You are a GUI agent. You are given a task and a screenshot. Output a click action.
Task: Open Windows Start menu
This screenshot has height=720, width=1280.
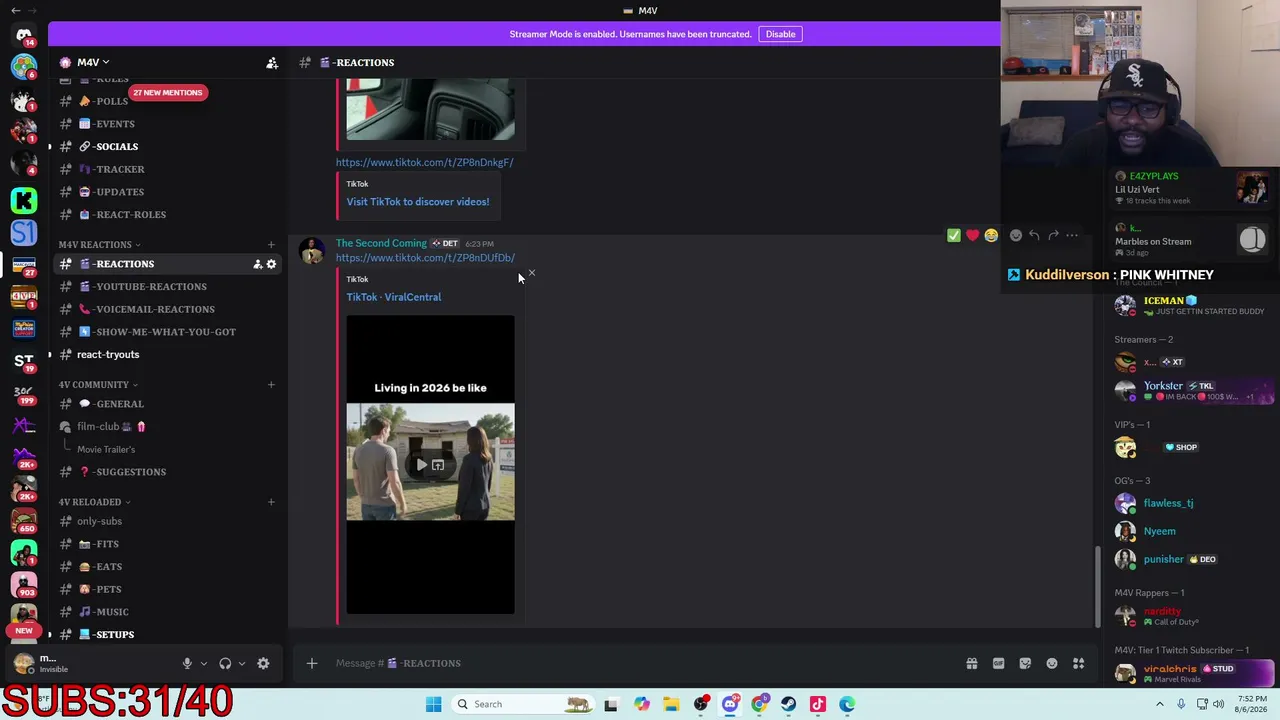[x=433, y=704]
